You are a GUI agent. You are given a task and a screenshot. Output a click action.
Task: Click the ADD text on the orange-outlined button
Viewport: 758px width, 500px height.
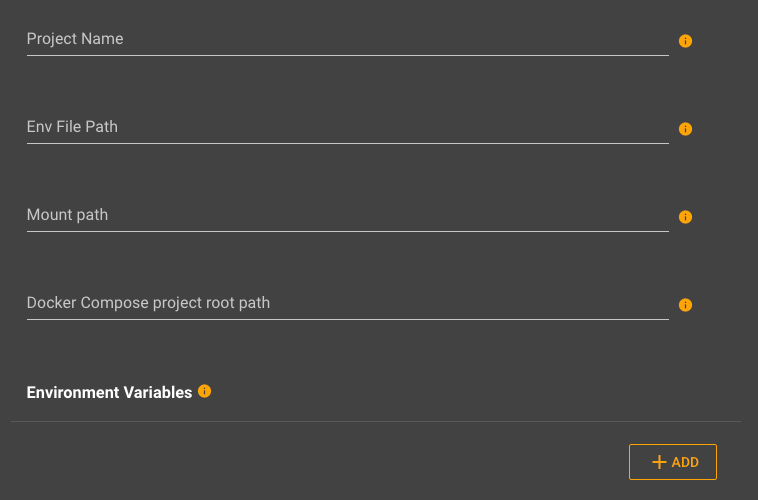pyautogui.click(x=685, y=462)
